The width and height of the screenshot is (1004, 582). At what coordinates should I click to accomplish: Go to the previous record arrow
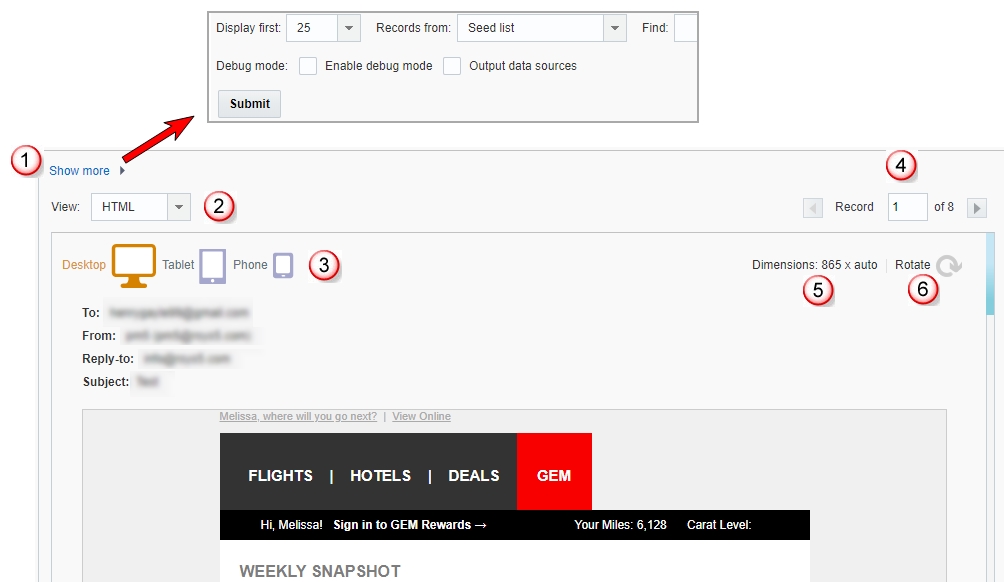point(813,207)
